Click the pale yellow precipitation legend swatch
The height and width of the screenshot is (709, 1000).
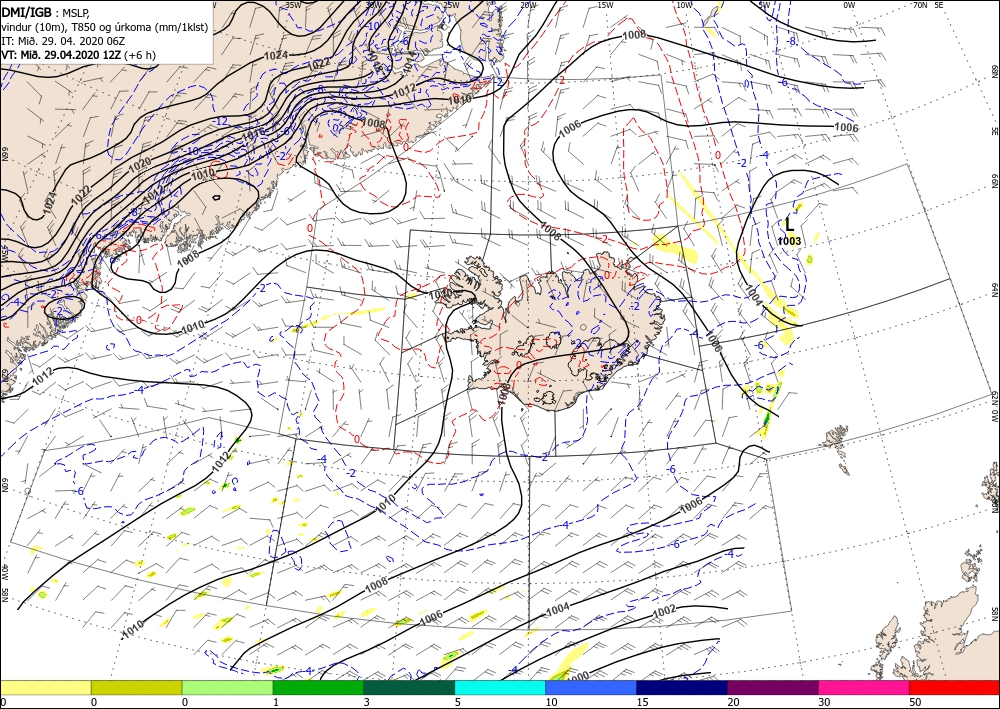pos(45,687)
